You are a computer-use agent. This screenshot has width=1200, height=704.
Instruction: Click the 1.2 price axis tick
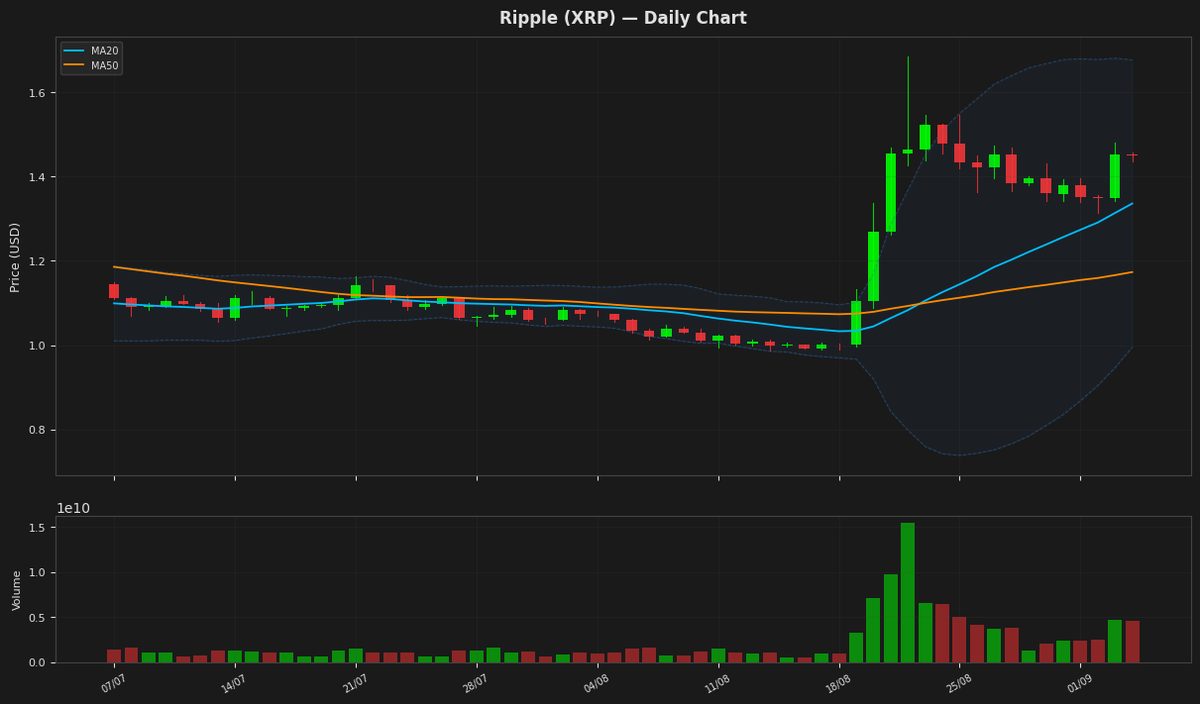click(x=38, y=262)
